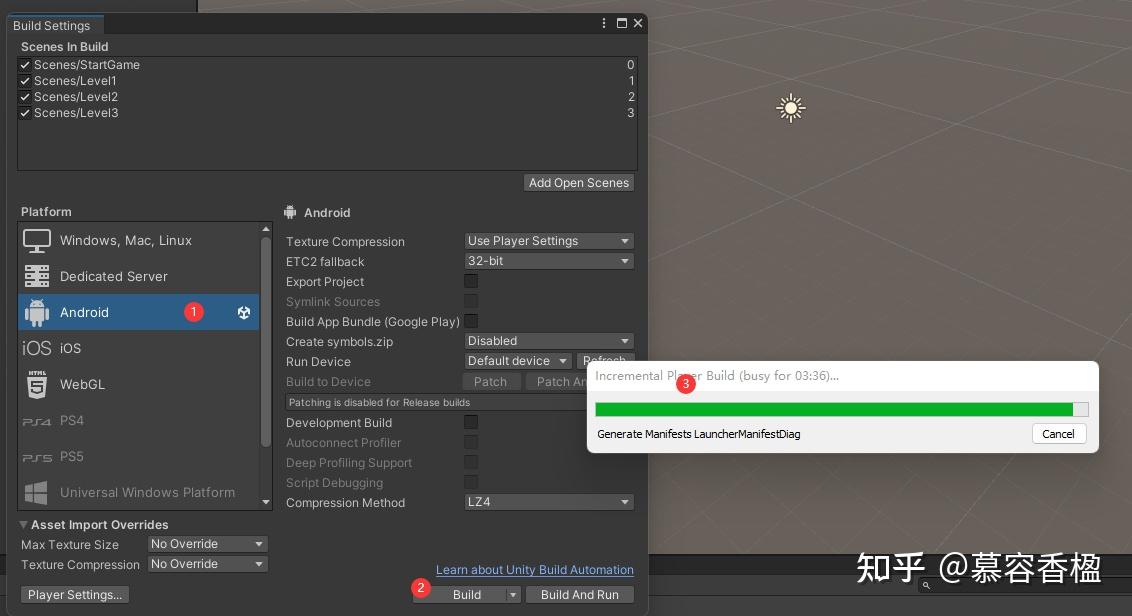Open the ETC2 fallback dropdown
1132x616 pixels.
point(549,261)
